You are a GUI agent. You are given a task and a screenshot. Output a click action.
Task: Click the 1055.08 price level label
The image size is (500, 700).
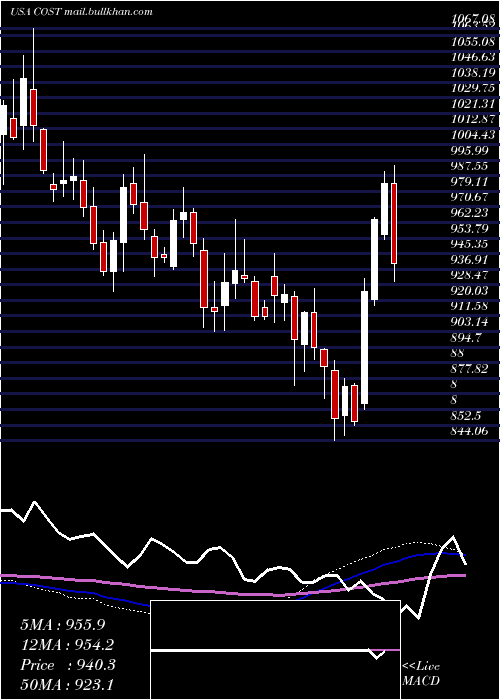(x=473, y=42)
